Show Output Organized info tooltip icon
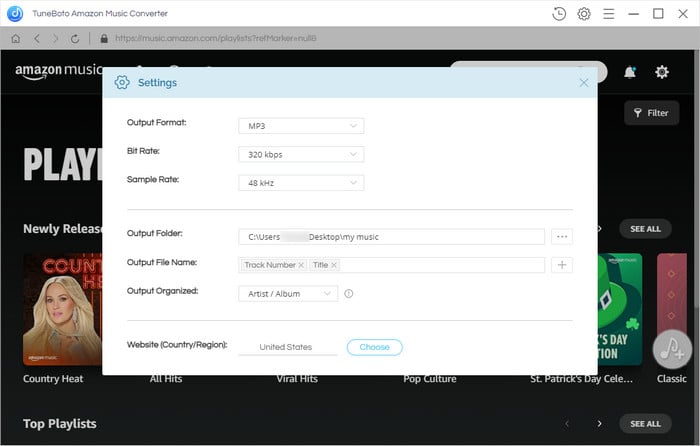Image resolution: width=700 pixels, height=446 pixels. (x=349, y=294)
